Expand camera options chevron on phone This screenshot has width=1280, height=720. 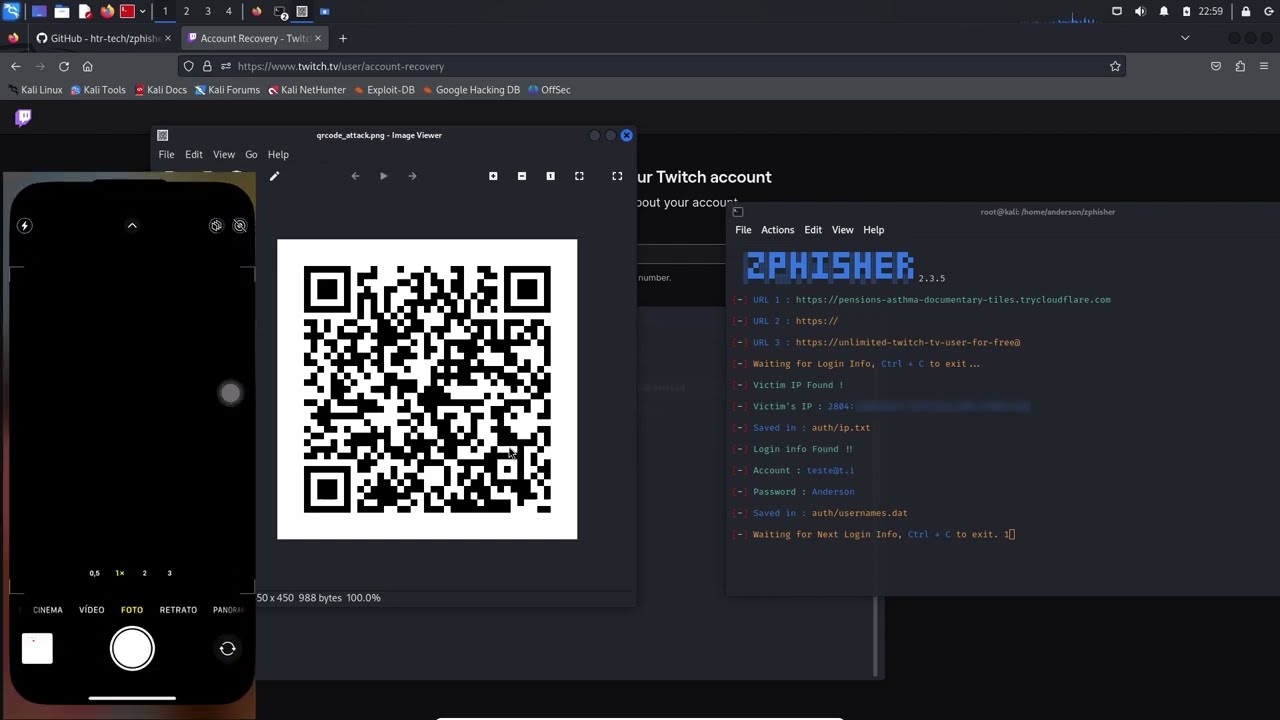click(132, 226)
